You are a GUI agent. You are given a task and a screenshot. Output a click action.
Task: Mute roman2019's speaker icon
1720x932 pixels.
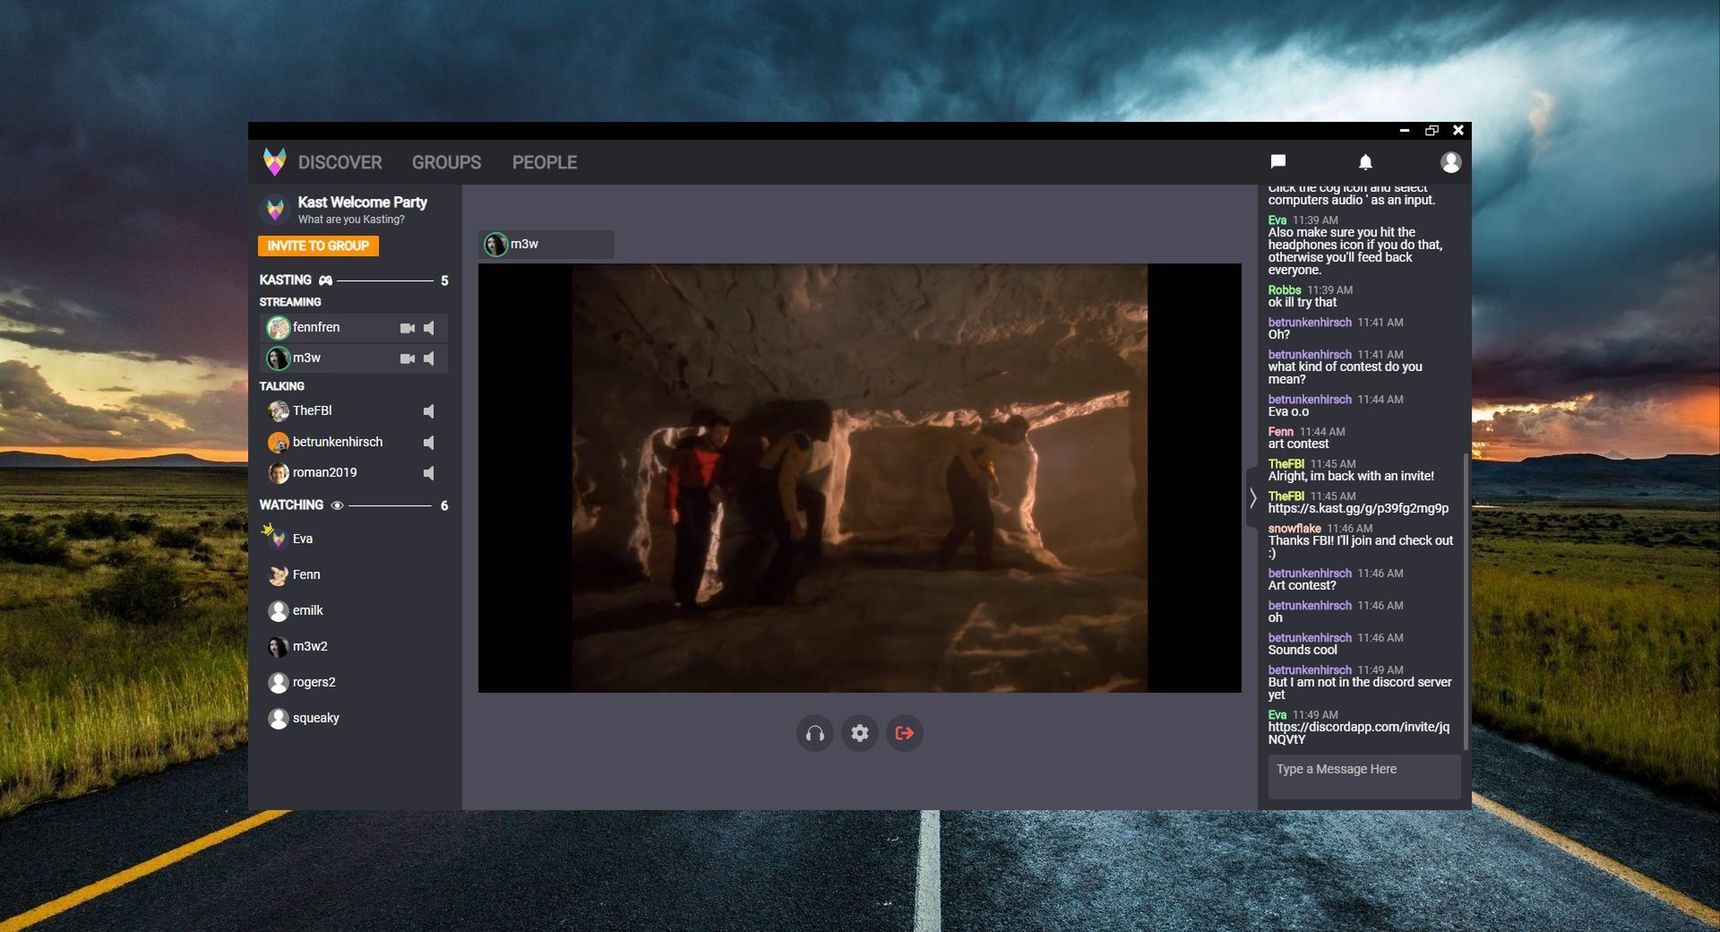point(429,473)
